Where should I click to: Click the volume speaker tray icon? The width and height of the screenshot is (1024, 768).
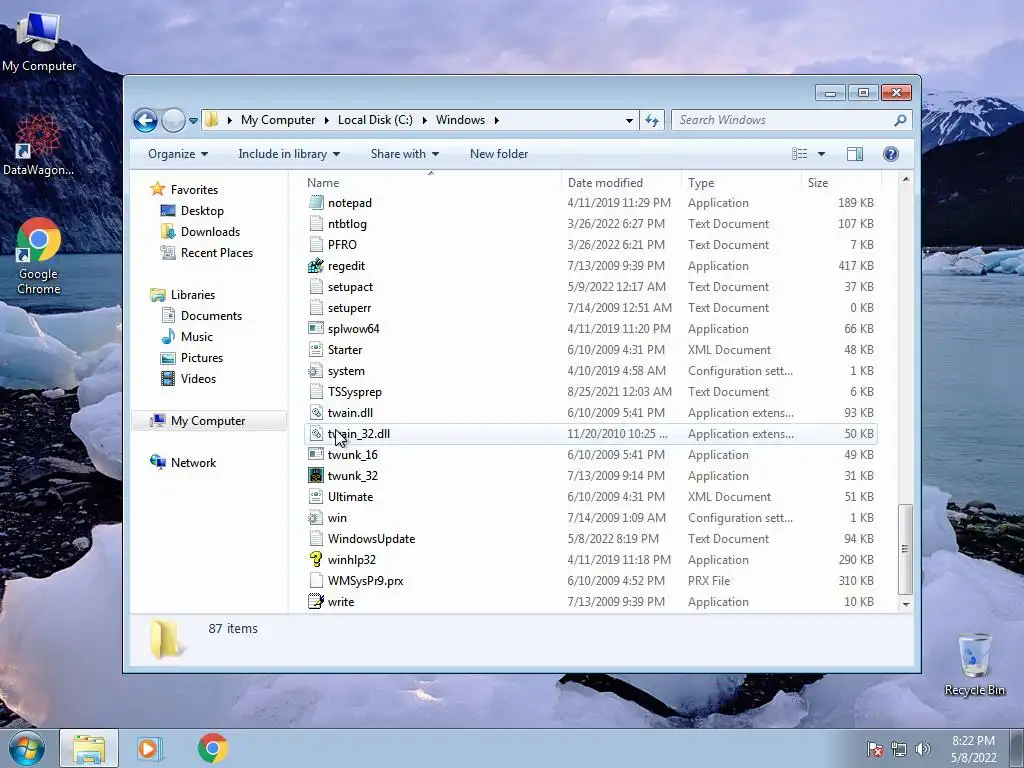(x=922, y=749)
